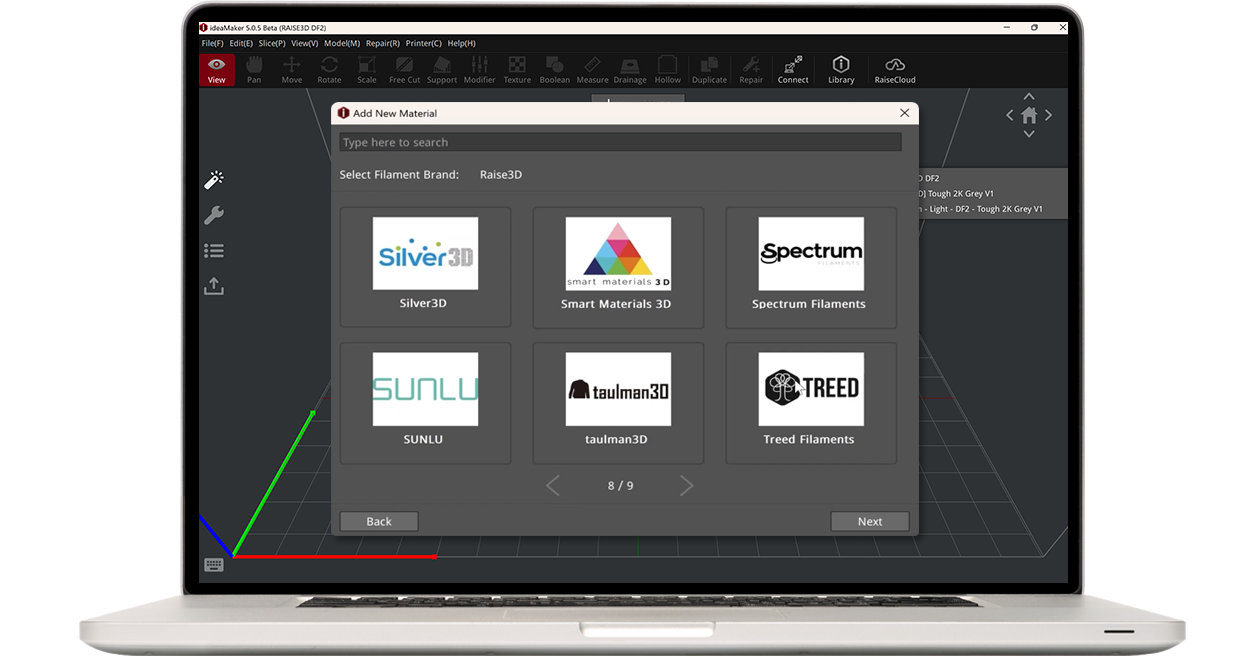Screen dimensions: 1250x656
Task: Launch the model Repair tool
Action: point(751,68)
